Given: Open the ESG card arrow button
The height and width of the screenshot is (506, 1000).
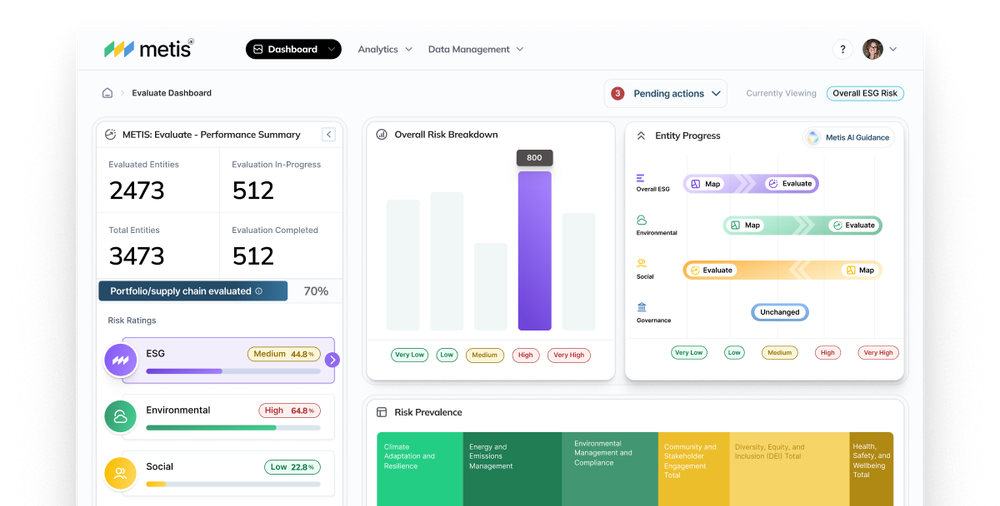Looking at the screenshot, I should tap(332, 360).
